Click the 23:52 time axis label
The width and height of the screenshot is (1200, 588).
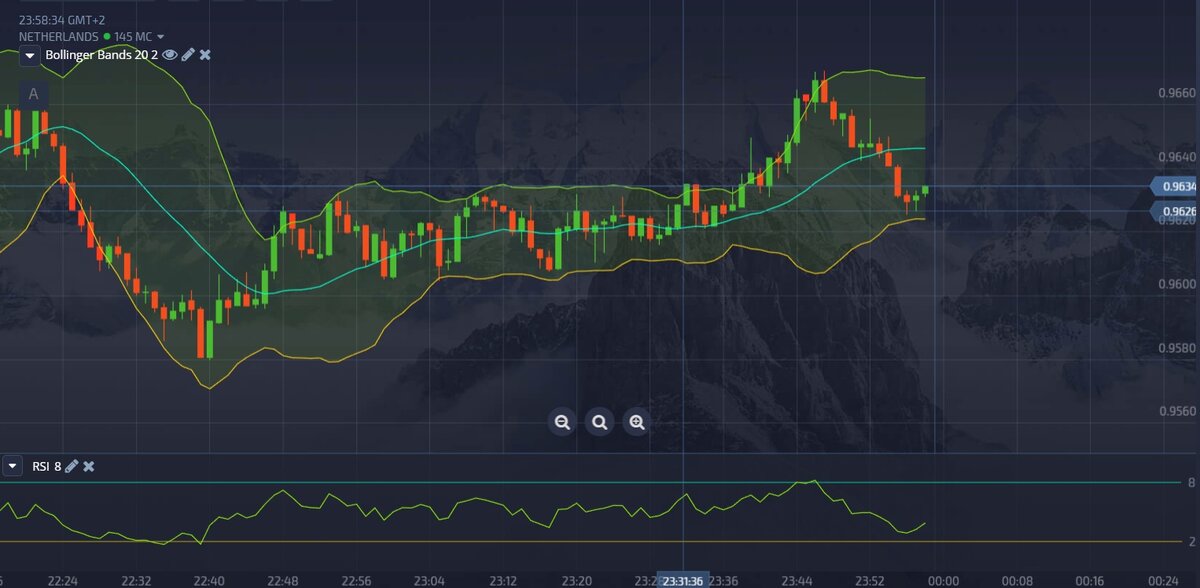pyautogui.click(x=871, y=580)
